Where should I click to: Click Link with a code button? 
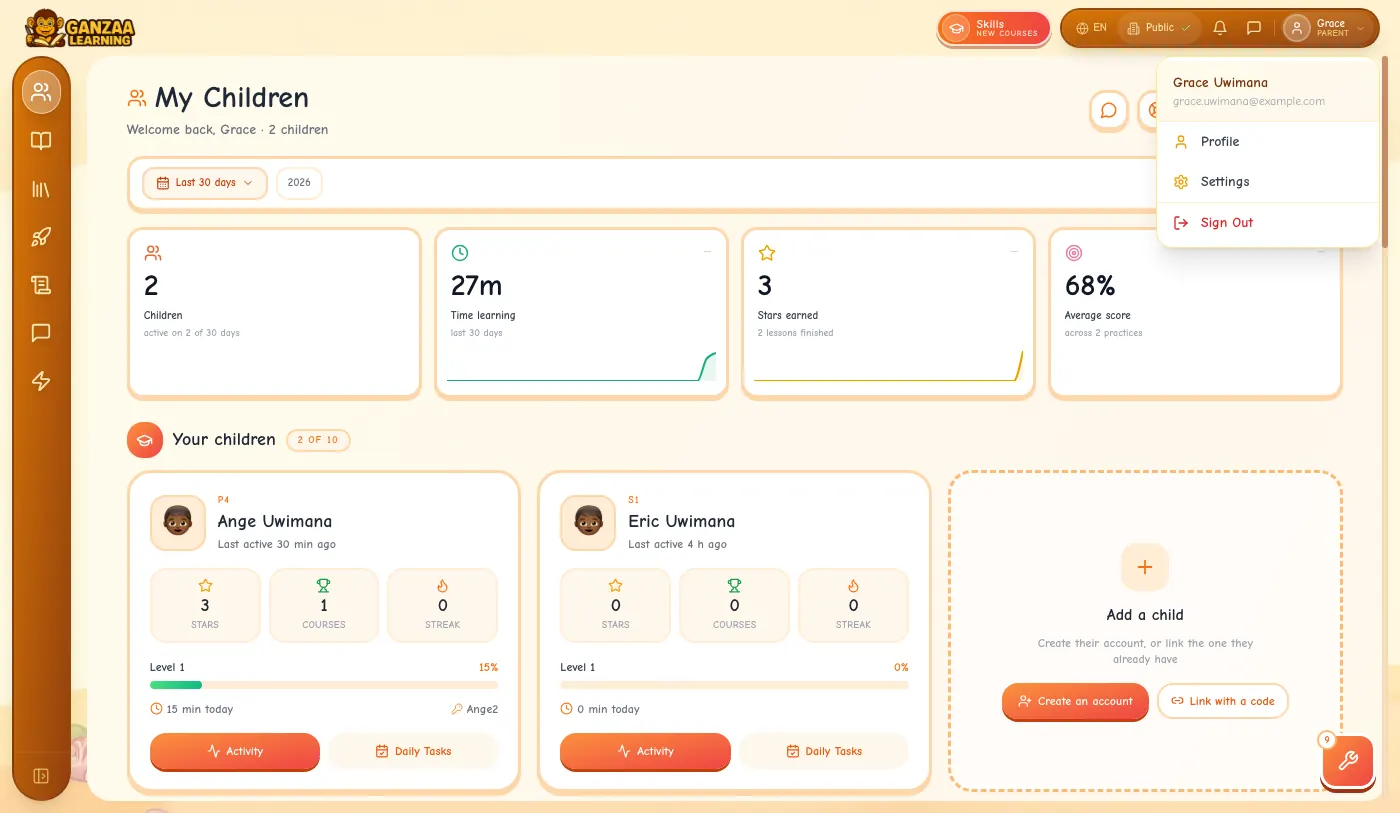[x=1222, y=701]
